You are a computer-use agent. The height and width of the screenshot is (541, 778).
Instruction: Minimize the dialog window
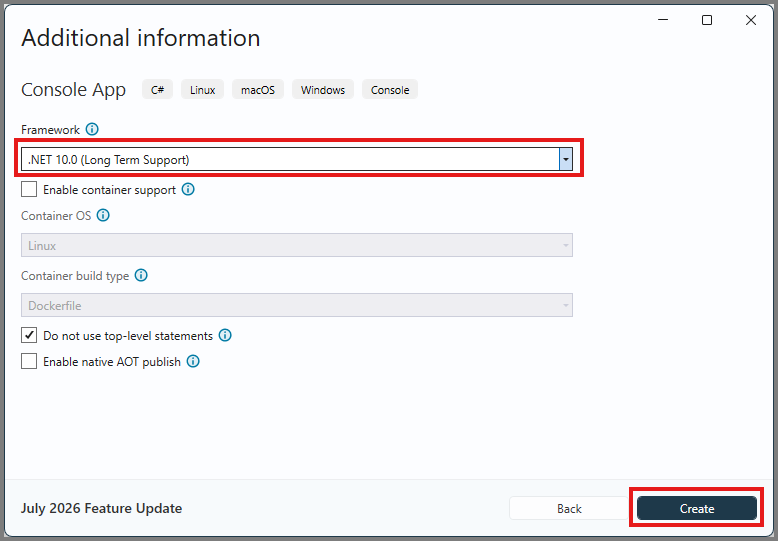663,20
